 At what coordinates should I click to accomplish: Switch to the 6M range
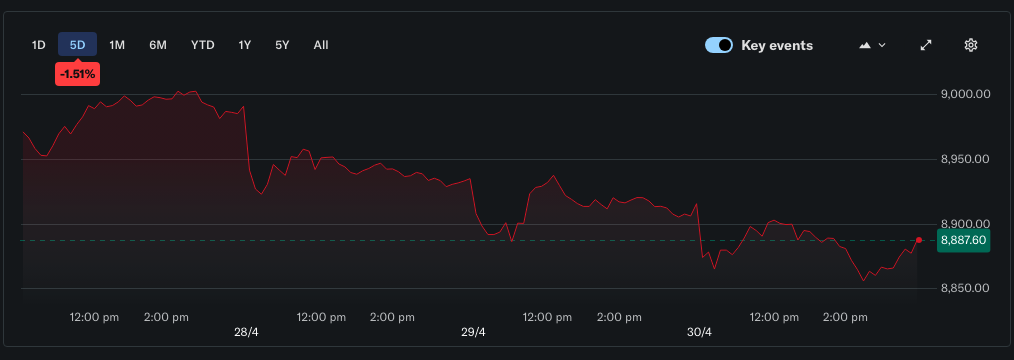point(158,45)
